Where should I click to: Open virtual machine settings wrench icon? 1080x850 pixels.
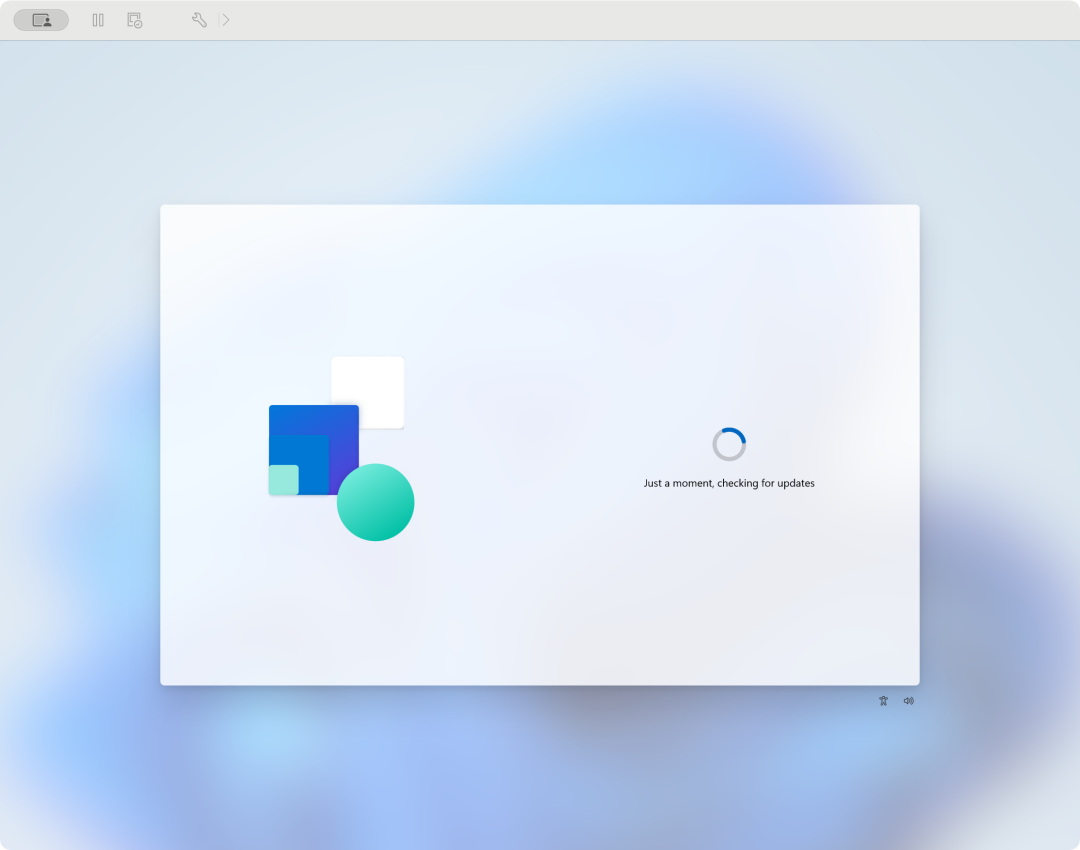199,20
